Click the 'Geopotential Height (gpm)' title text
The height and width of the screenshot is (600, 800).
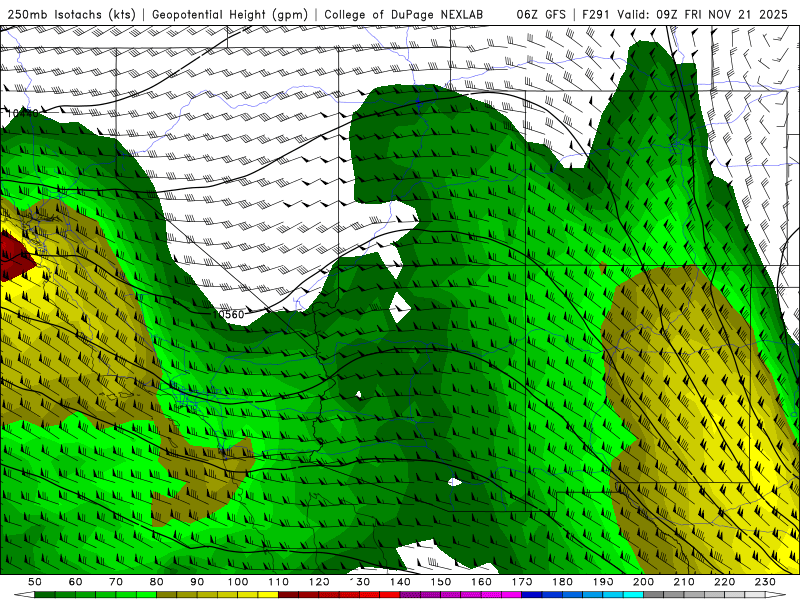[230, 15]
